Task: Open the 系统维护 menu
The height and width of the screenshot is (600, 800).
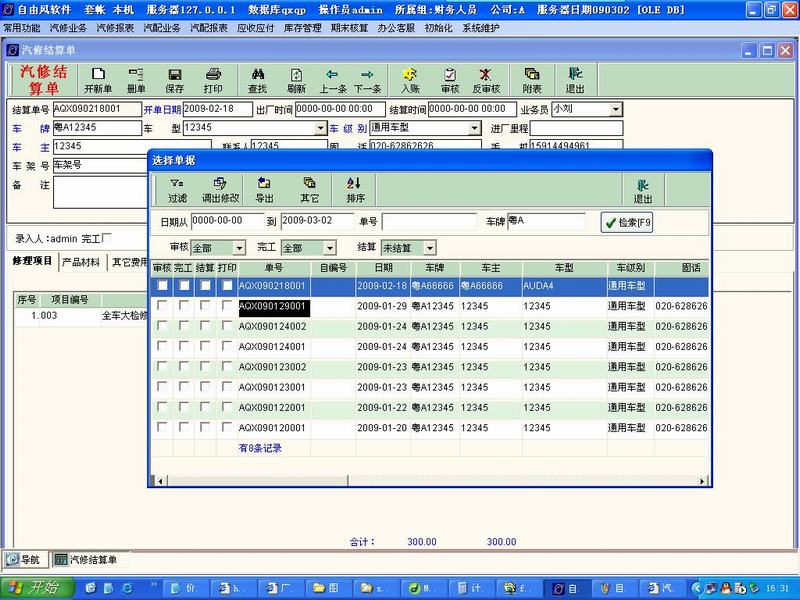Action: (x=481, y=28)
